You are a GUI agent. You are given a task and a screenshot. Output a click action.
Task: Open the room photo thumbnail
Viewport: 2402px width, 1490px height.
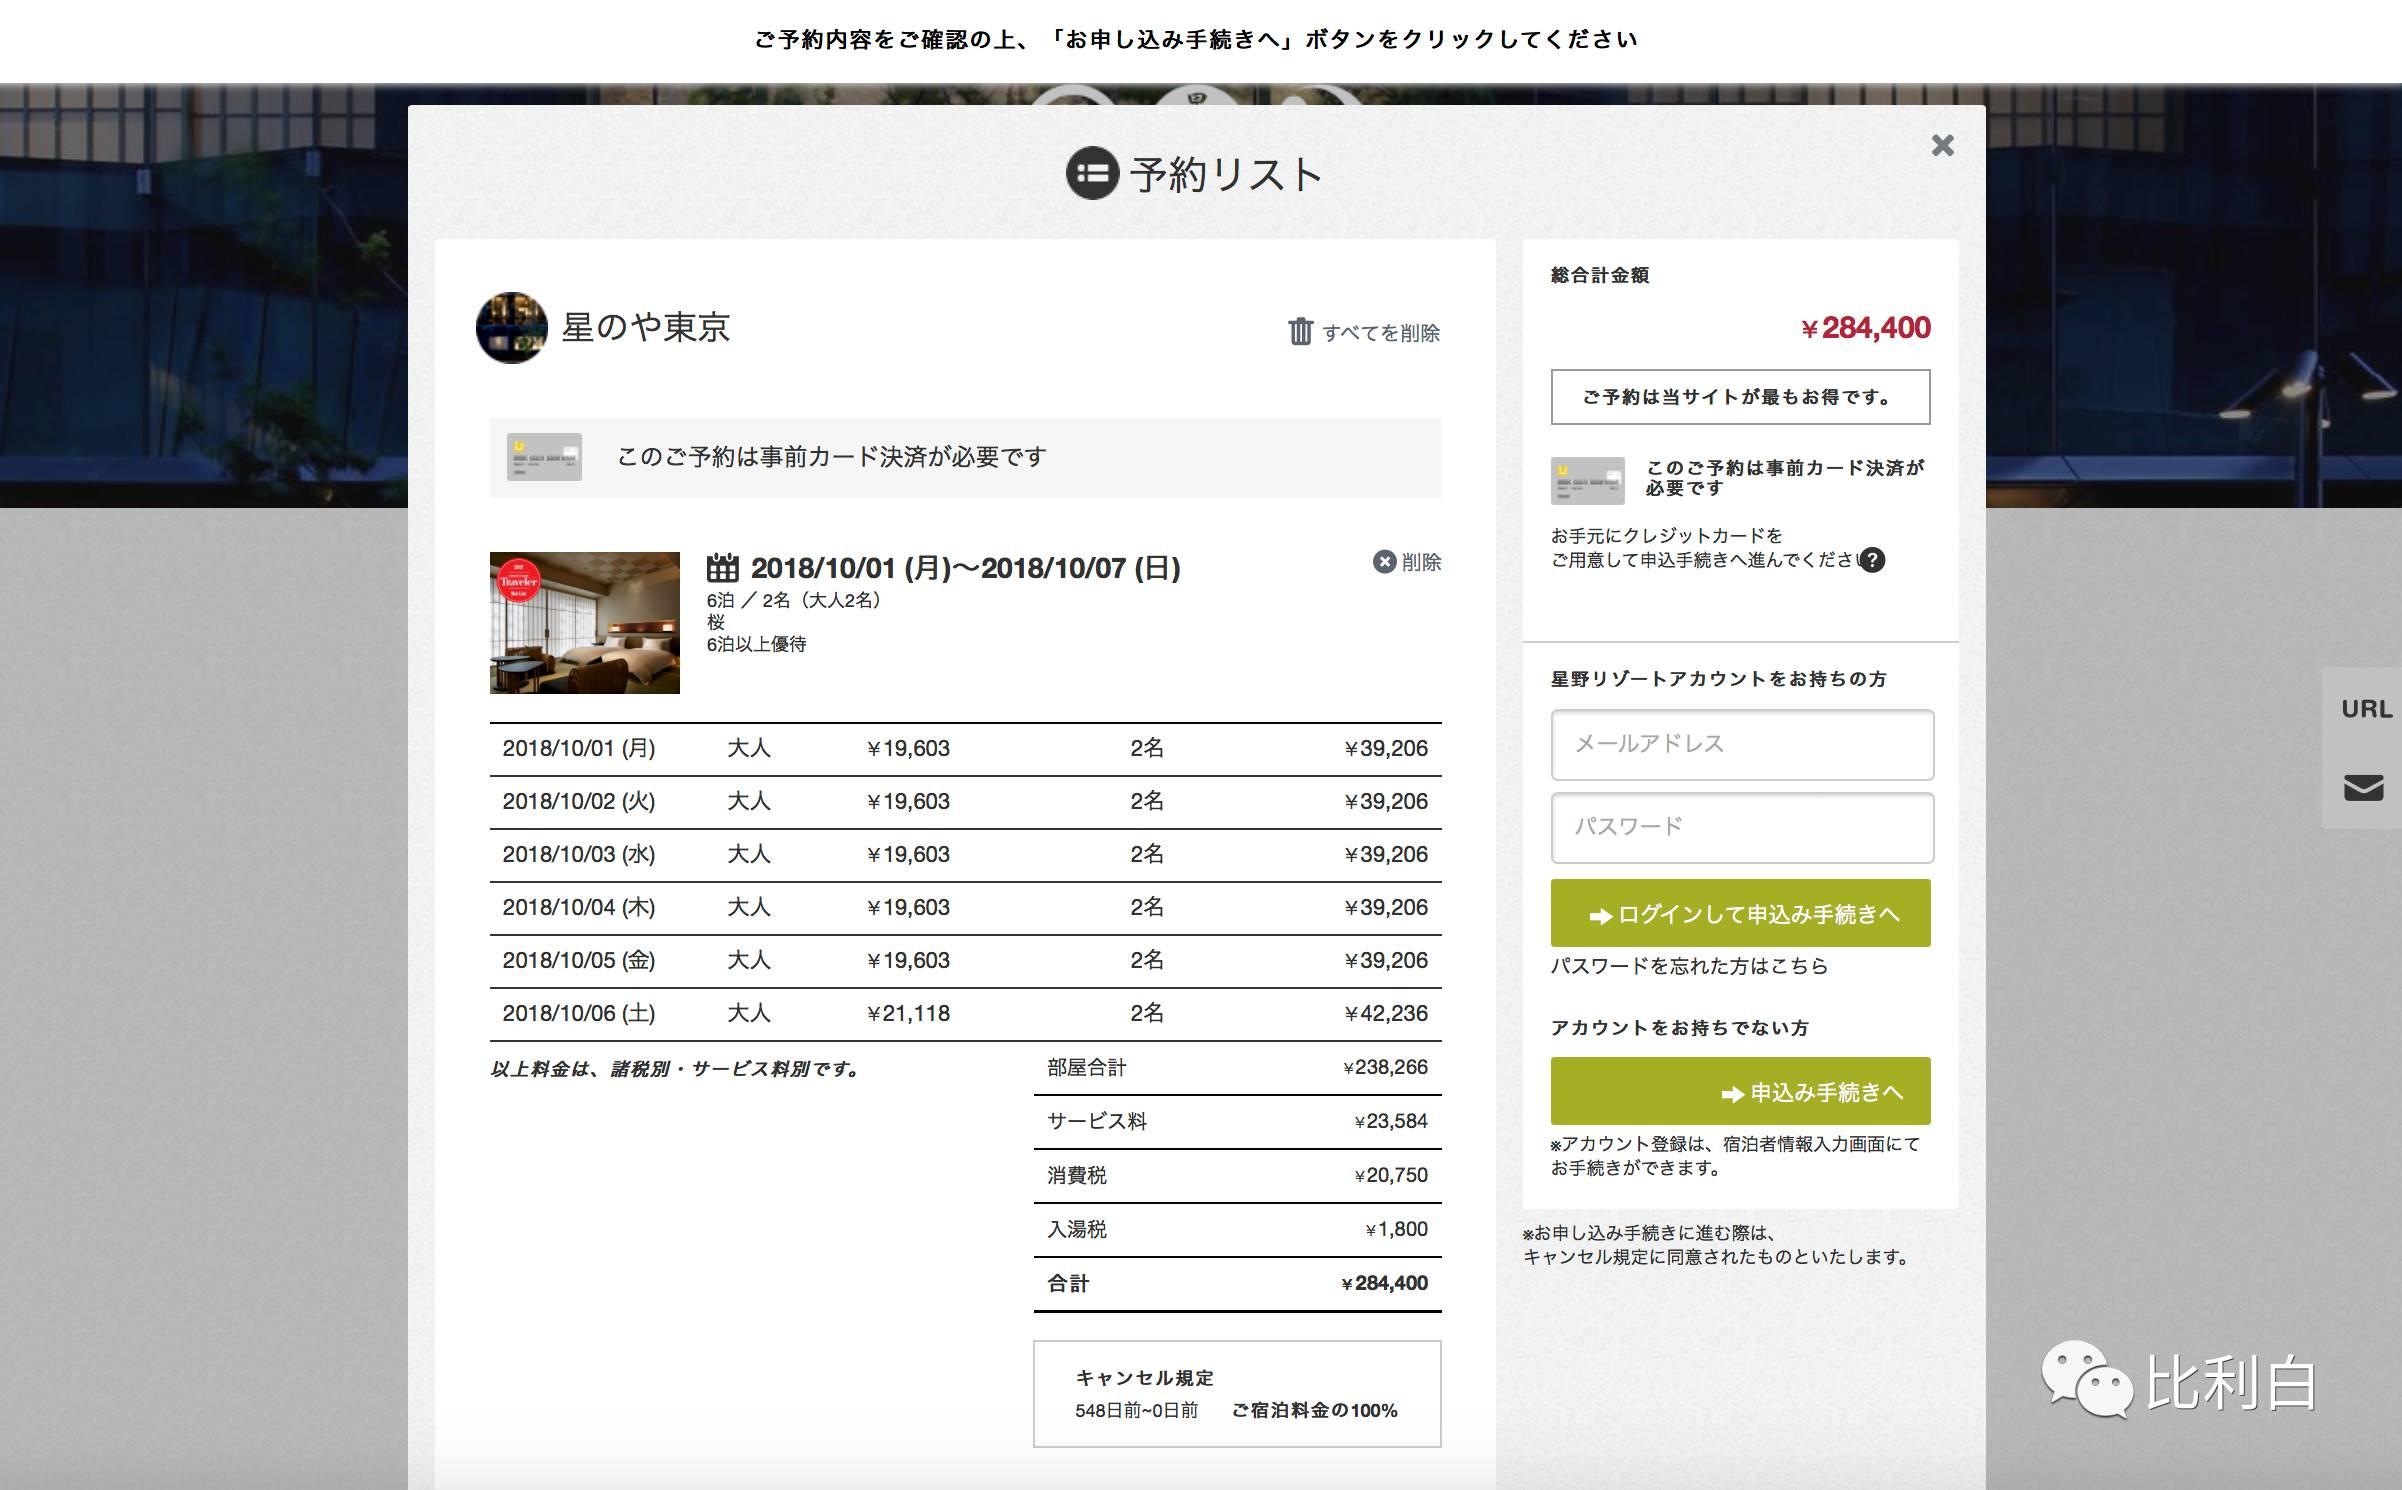(x=585, y=623)
